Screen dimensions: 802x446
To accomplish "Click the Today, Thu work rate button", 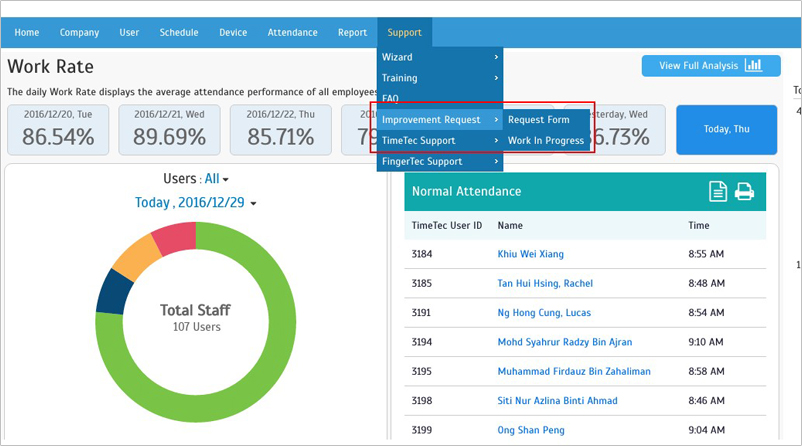I will (726, 129).
